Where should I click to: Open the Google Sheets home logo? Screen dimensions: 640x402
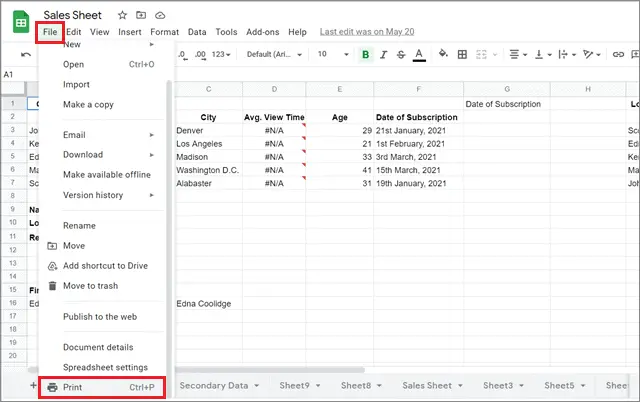click(20, 24)
